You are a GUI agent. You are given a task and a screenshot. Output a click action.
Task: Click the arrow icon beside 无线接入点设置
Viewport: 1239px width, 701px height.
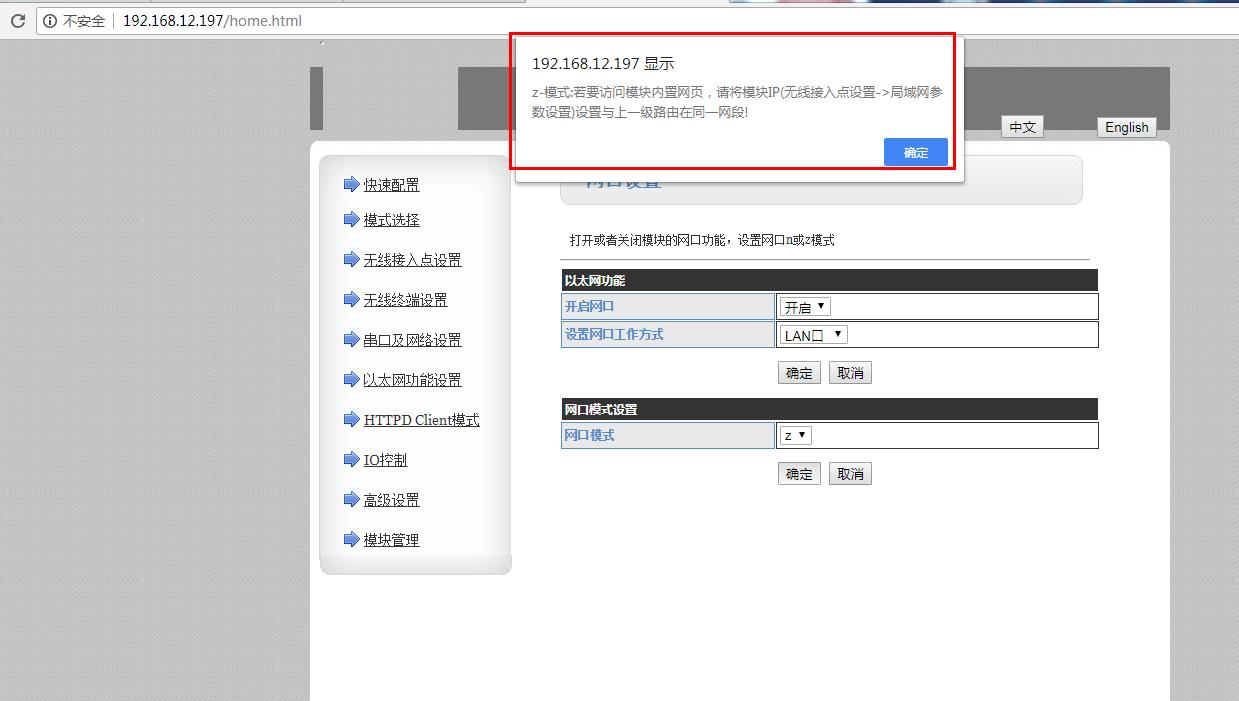351,259
